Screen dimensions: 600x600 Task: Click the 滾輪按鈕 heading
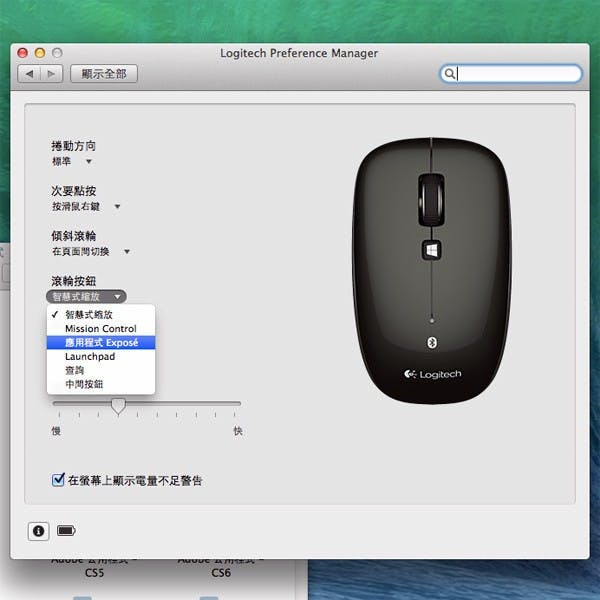coord(73,281)
